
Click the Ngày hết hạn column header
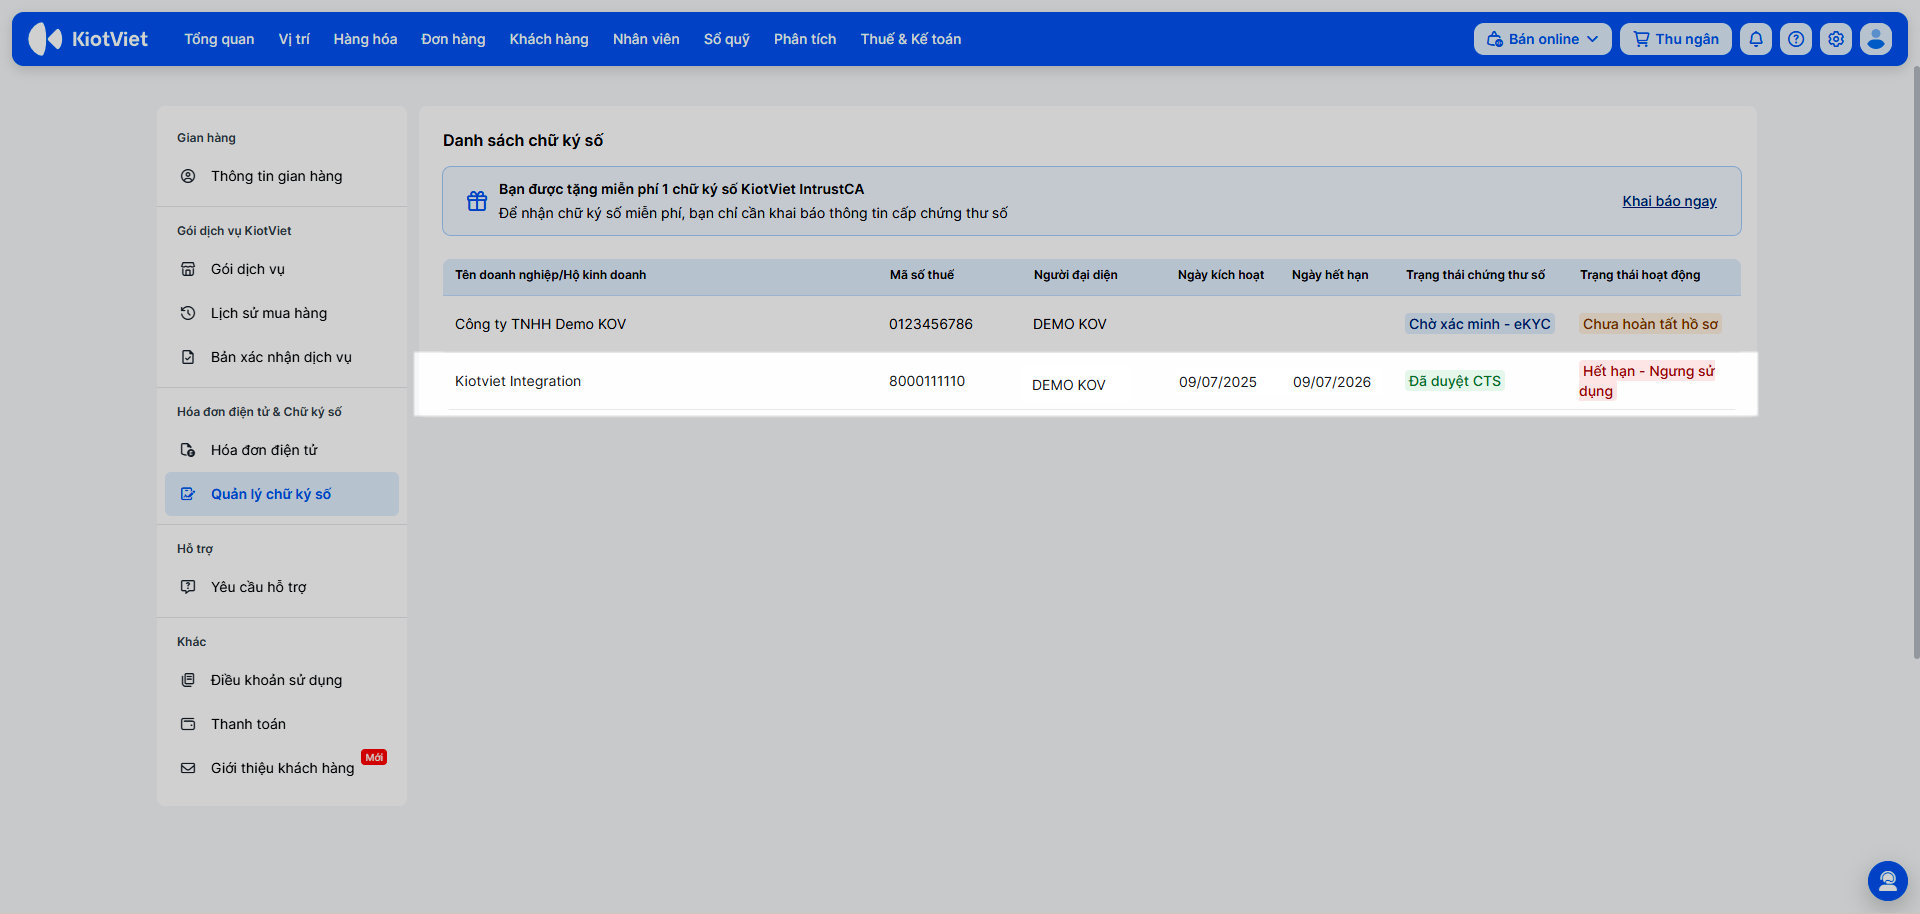click(x=1330, y=275)
